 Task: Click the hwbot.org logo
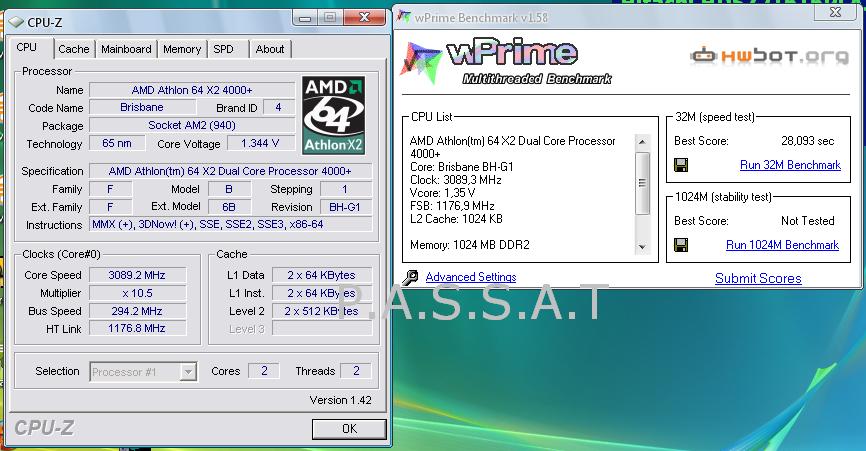(x=769, y=56)
